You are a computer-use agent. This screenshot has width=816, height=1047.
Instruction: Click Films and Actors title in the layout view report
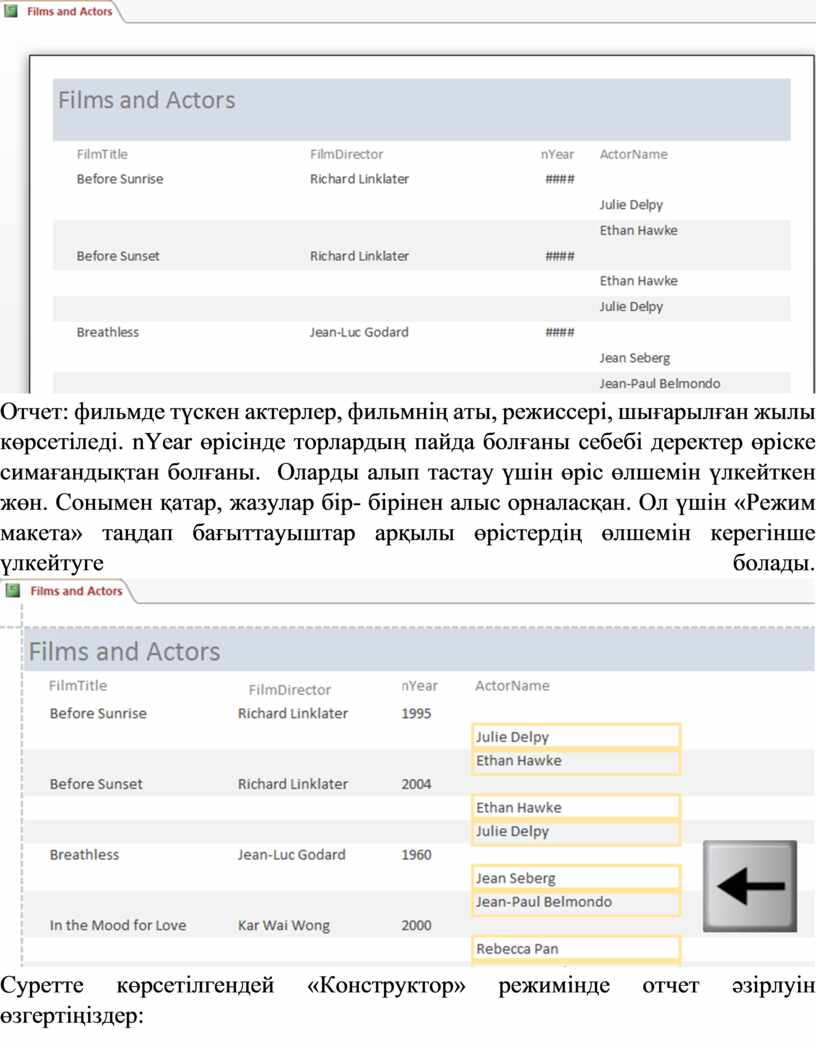(124, 652)
